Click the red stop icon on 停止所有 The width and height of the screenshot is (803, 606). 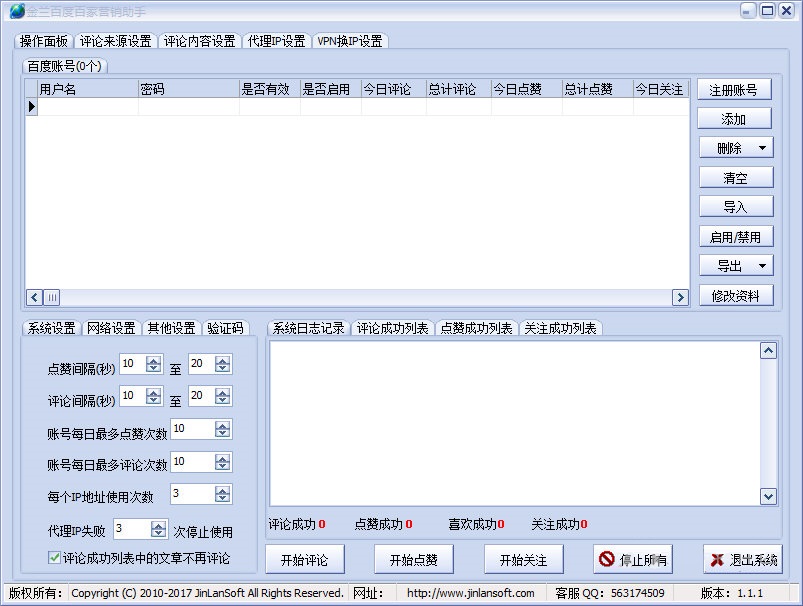click(606, 560)
